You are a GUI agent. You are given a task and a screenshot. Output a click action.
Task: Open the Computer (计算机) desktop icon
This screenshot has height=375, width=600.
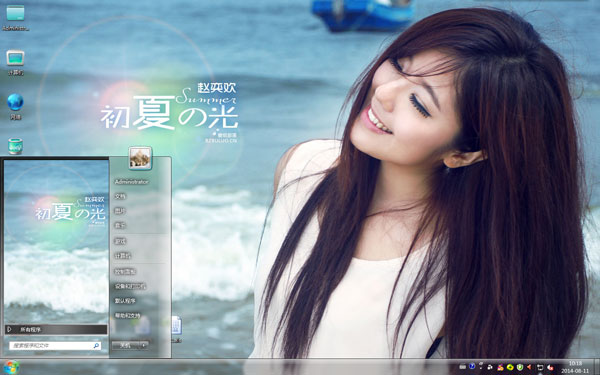[x=15, y=62]
